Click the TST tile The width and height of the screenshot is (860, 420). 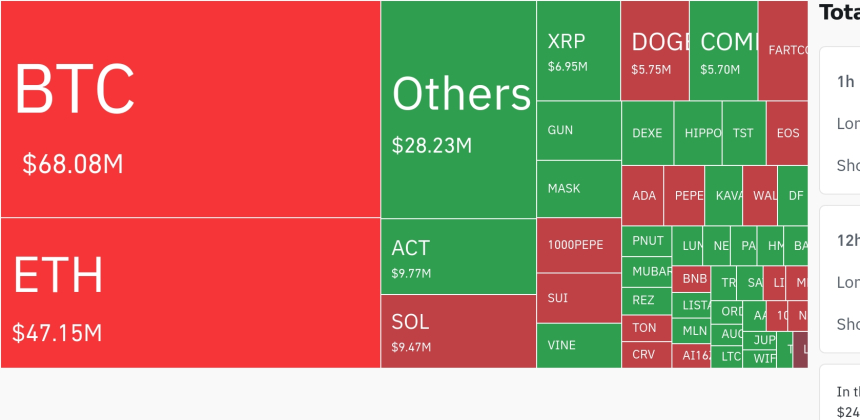pos(743,133)
